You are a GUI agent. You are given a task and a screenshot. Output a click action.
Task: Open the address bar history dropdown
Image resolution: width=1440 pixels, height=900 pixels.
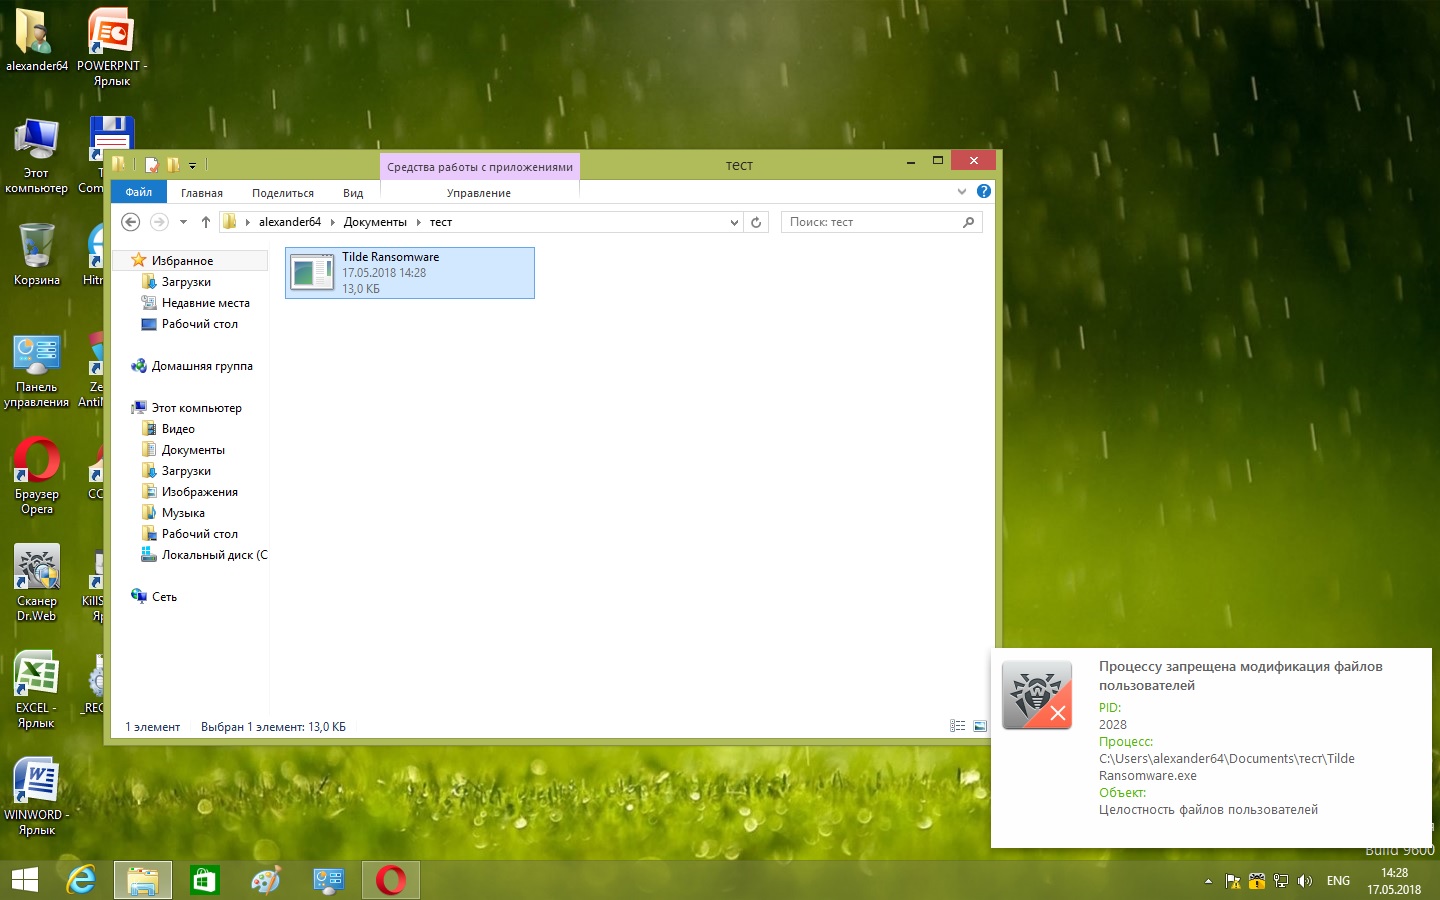point(734,222)
